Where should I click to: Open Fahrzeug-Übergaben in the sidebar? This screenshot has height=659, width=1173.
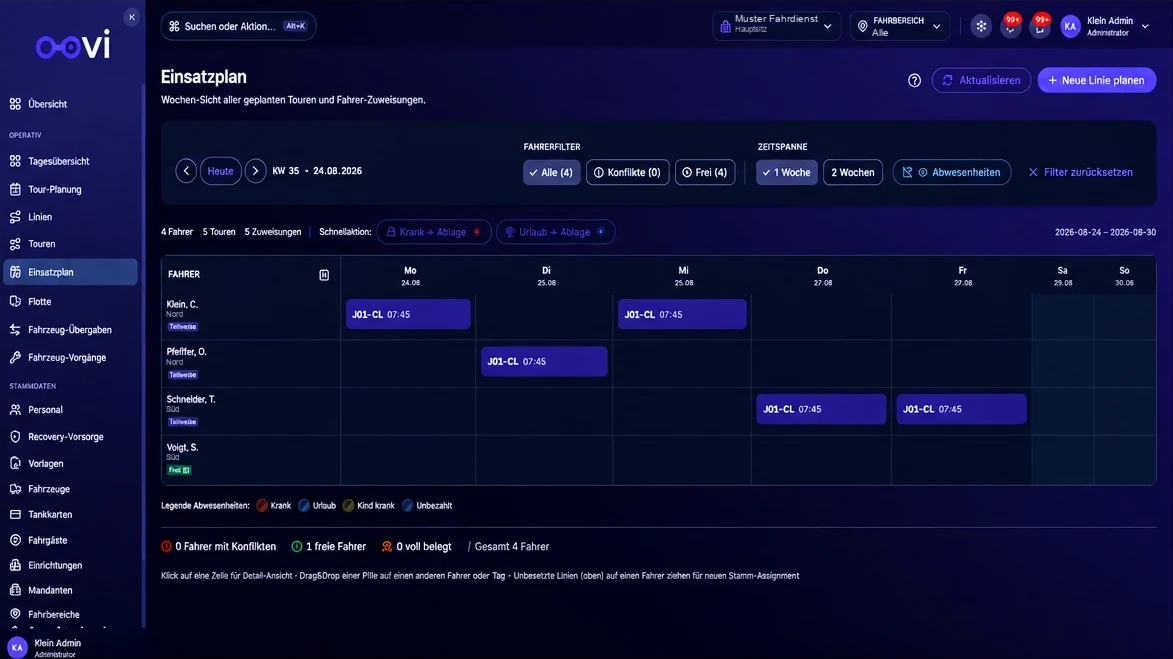pos(70,330)
